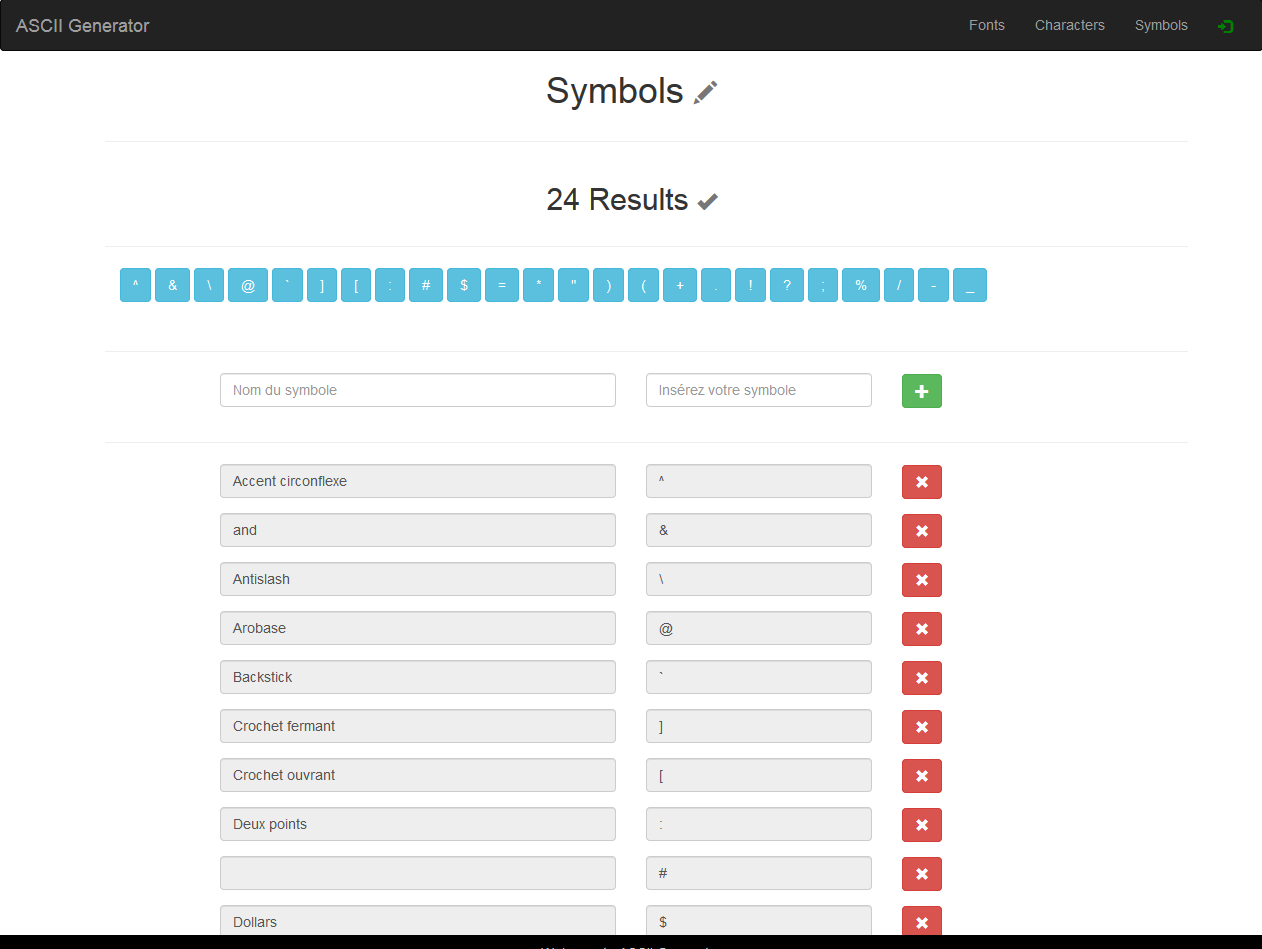Viewport: 1262px width, 949px height.
Task: Click the green plus add symbol button
Action: pos(922,391)
